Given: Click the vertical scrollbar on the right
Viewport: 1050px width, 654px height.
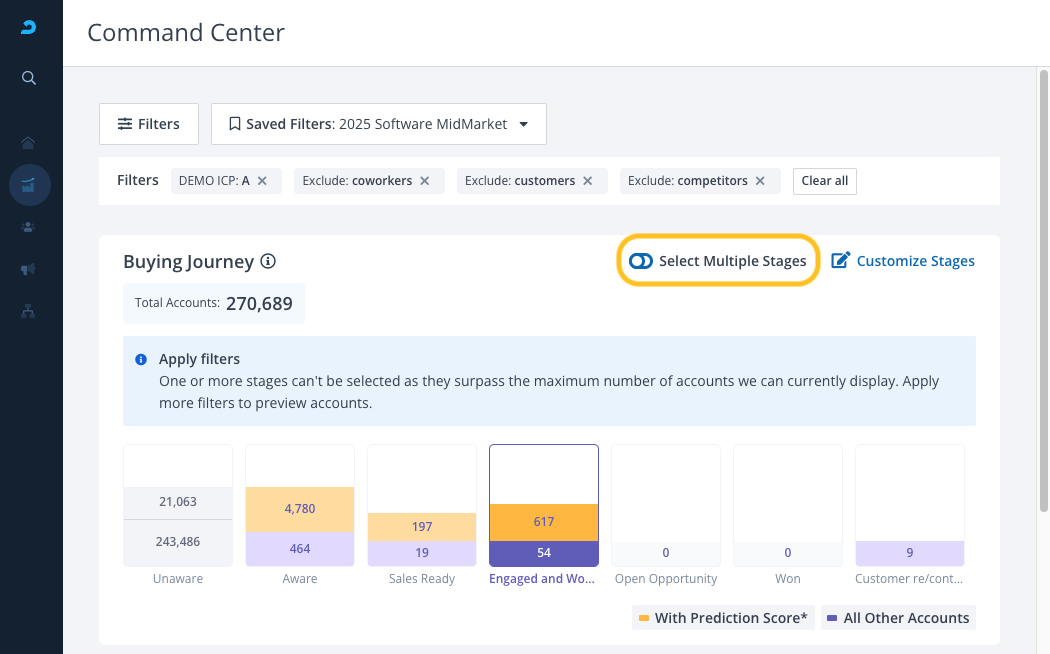Looking at the screenshot, I should (x=1041, y=300).
